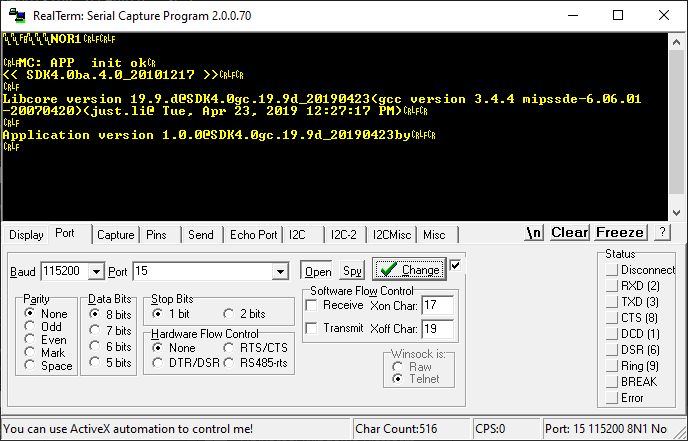Click the Error status indicator
Image resolution: width=688 pixels, height=441 pixels.
point(612,398)
